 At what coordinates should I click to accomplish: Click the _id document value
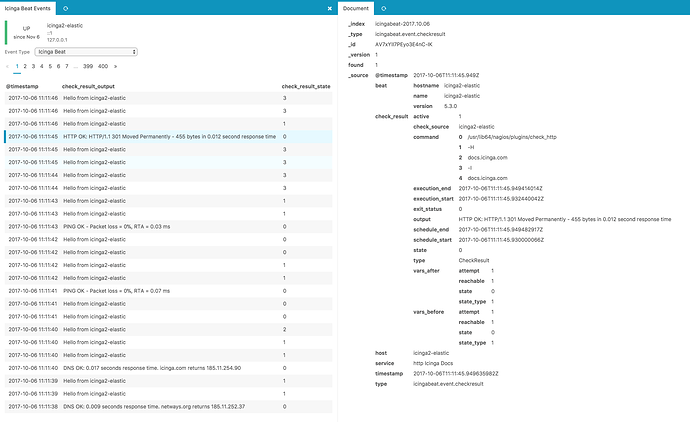click(404, 44)
